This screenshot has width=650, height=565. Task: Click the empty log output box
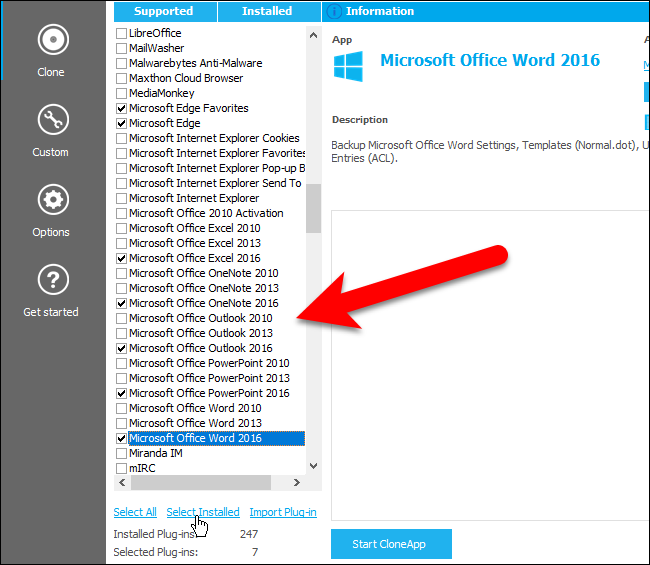490,365
